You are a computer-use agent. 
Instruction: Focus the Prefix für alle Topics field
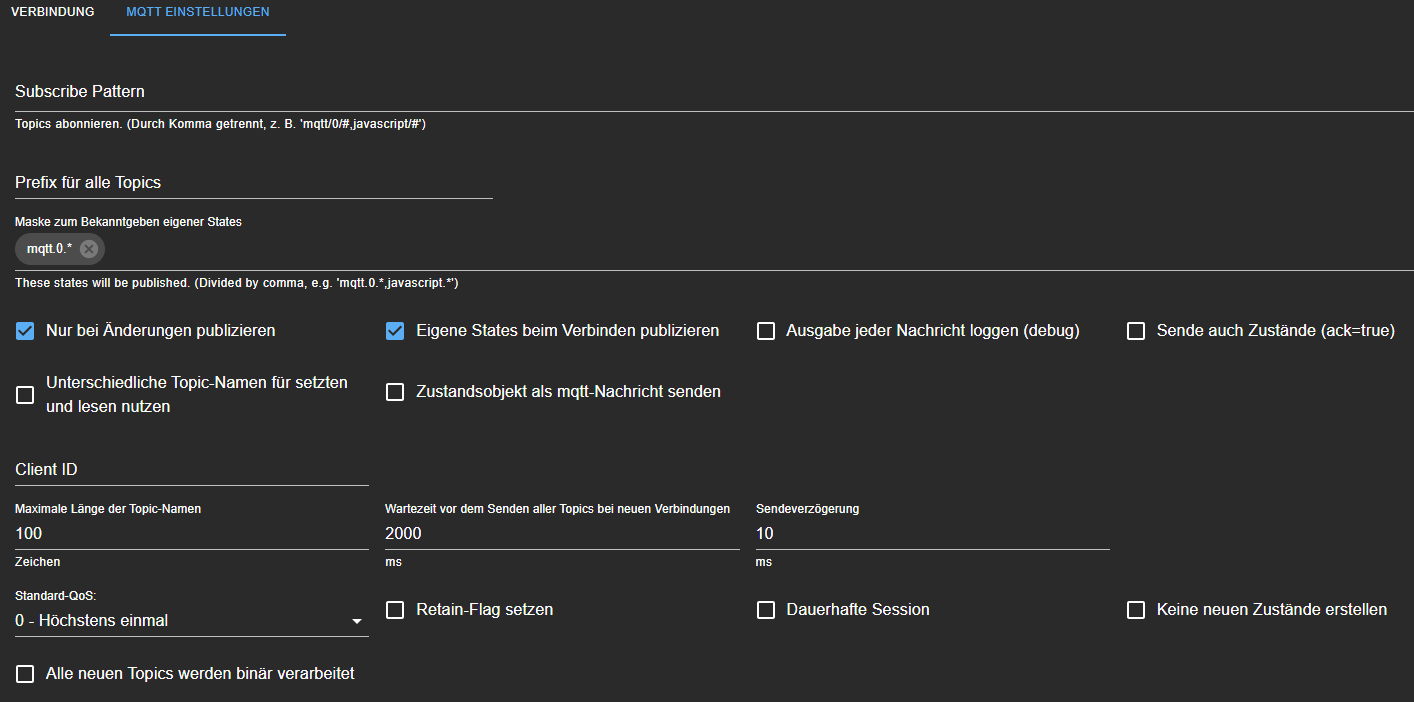[x=253, y=183]
